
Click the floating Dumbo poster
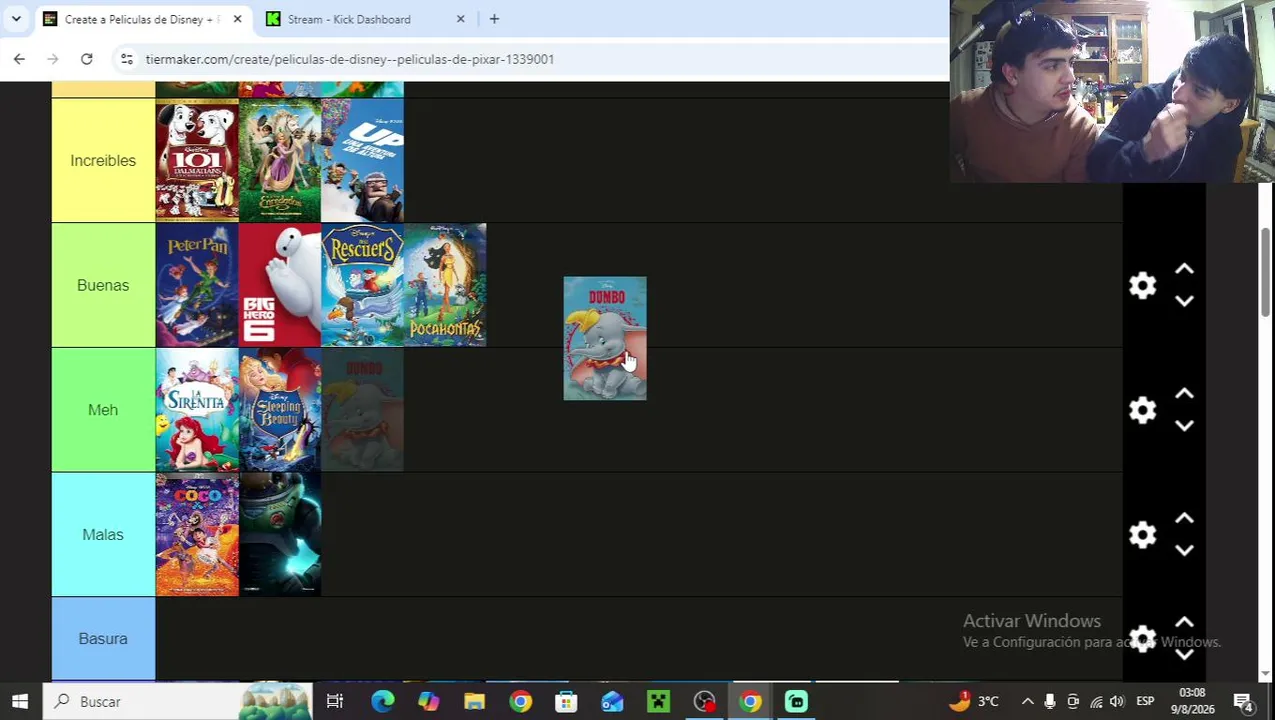pyautogui.click(x=605, y=338)
